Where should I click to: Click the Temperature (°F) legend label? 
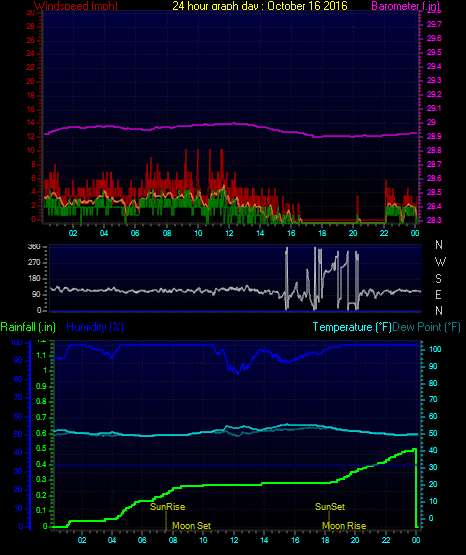352,327
